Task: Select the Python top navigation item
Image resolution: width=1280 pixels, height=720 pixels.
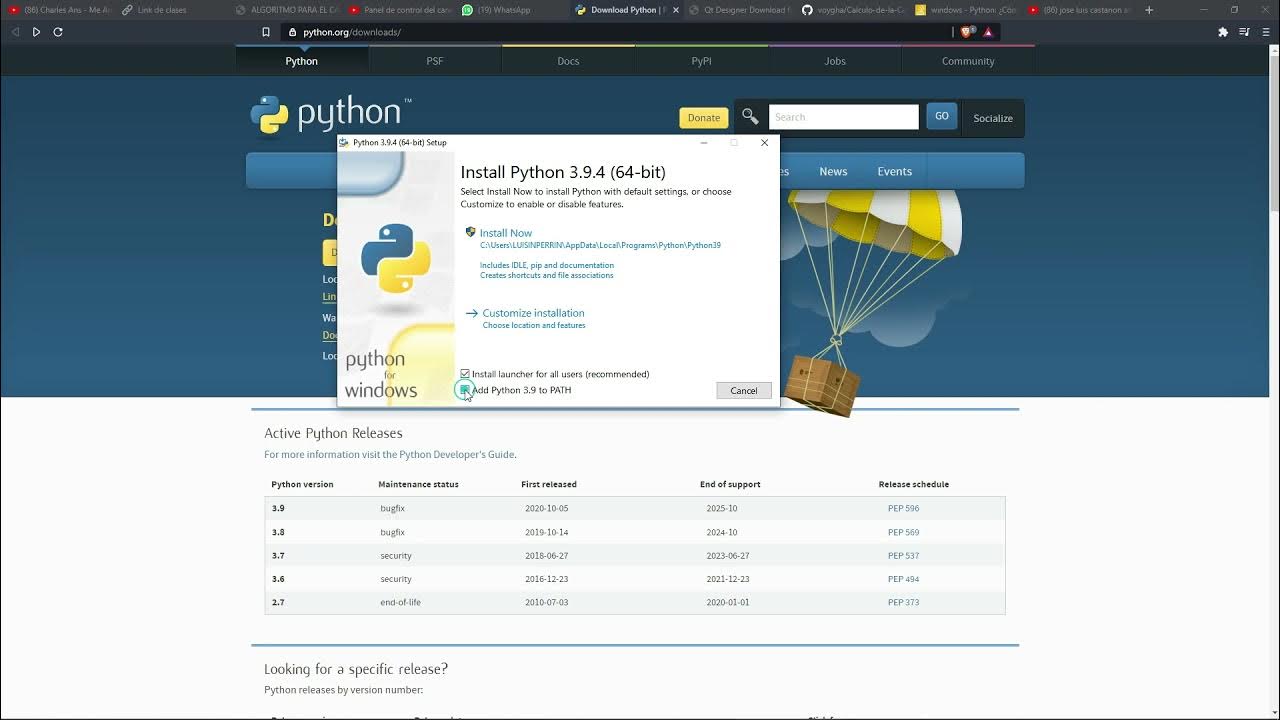Action: tap(301, 61)
